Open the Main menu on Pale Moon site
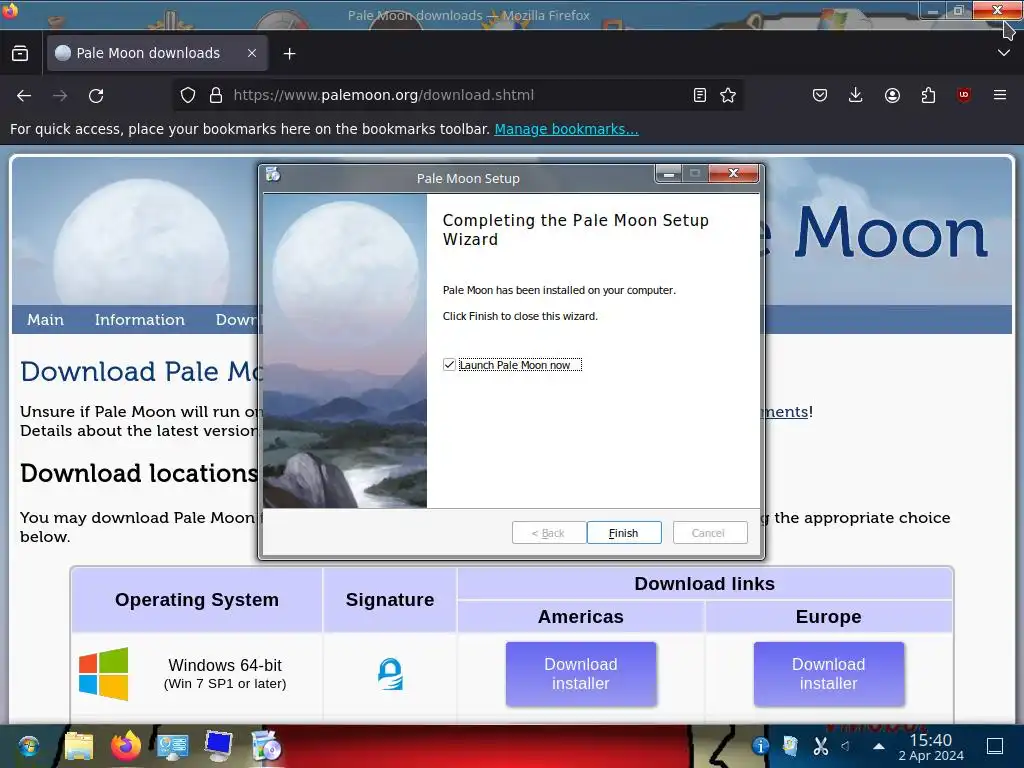The width and height of the screenshot is (1024, 768). [45, 319]
